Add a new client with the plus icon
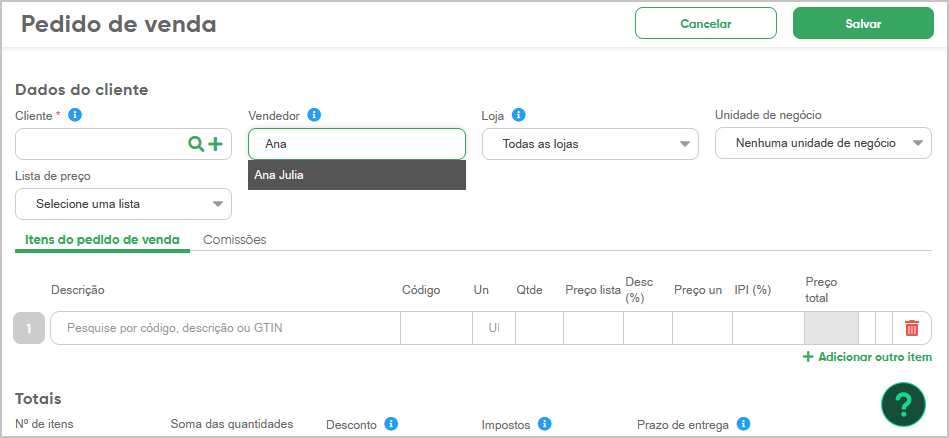Viewport: 949px width, 438px height. [215, 144]
